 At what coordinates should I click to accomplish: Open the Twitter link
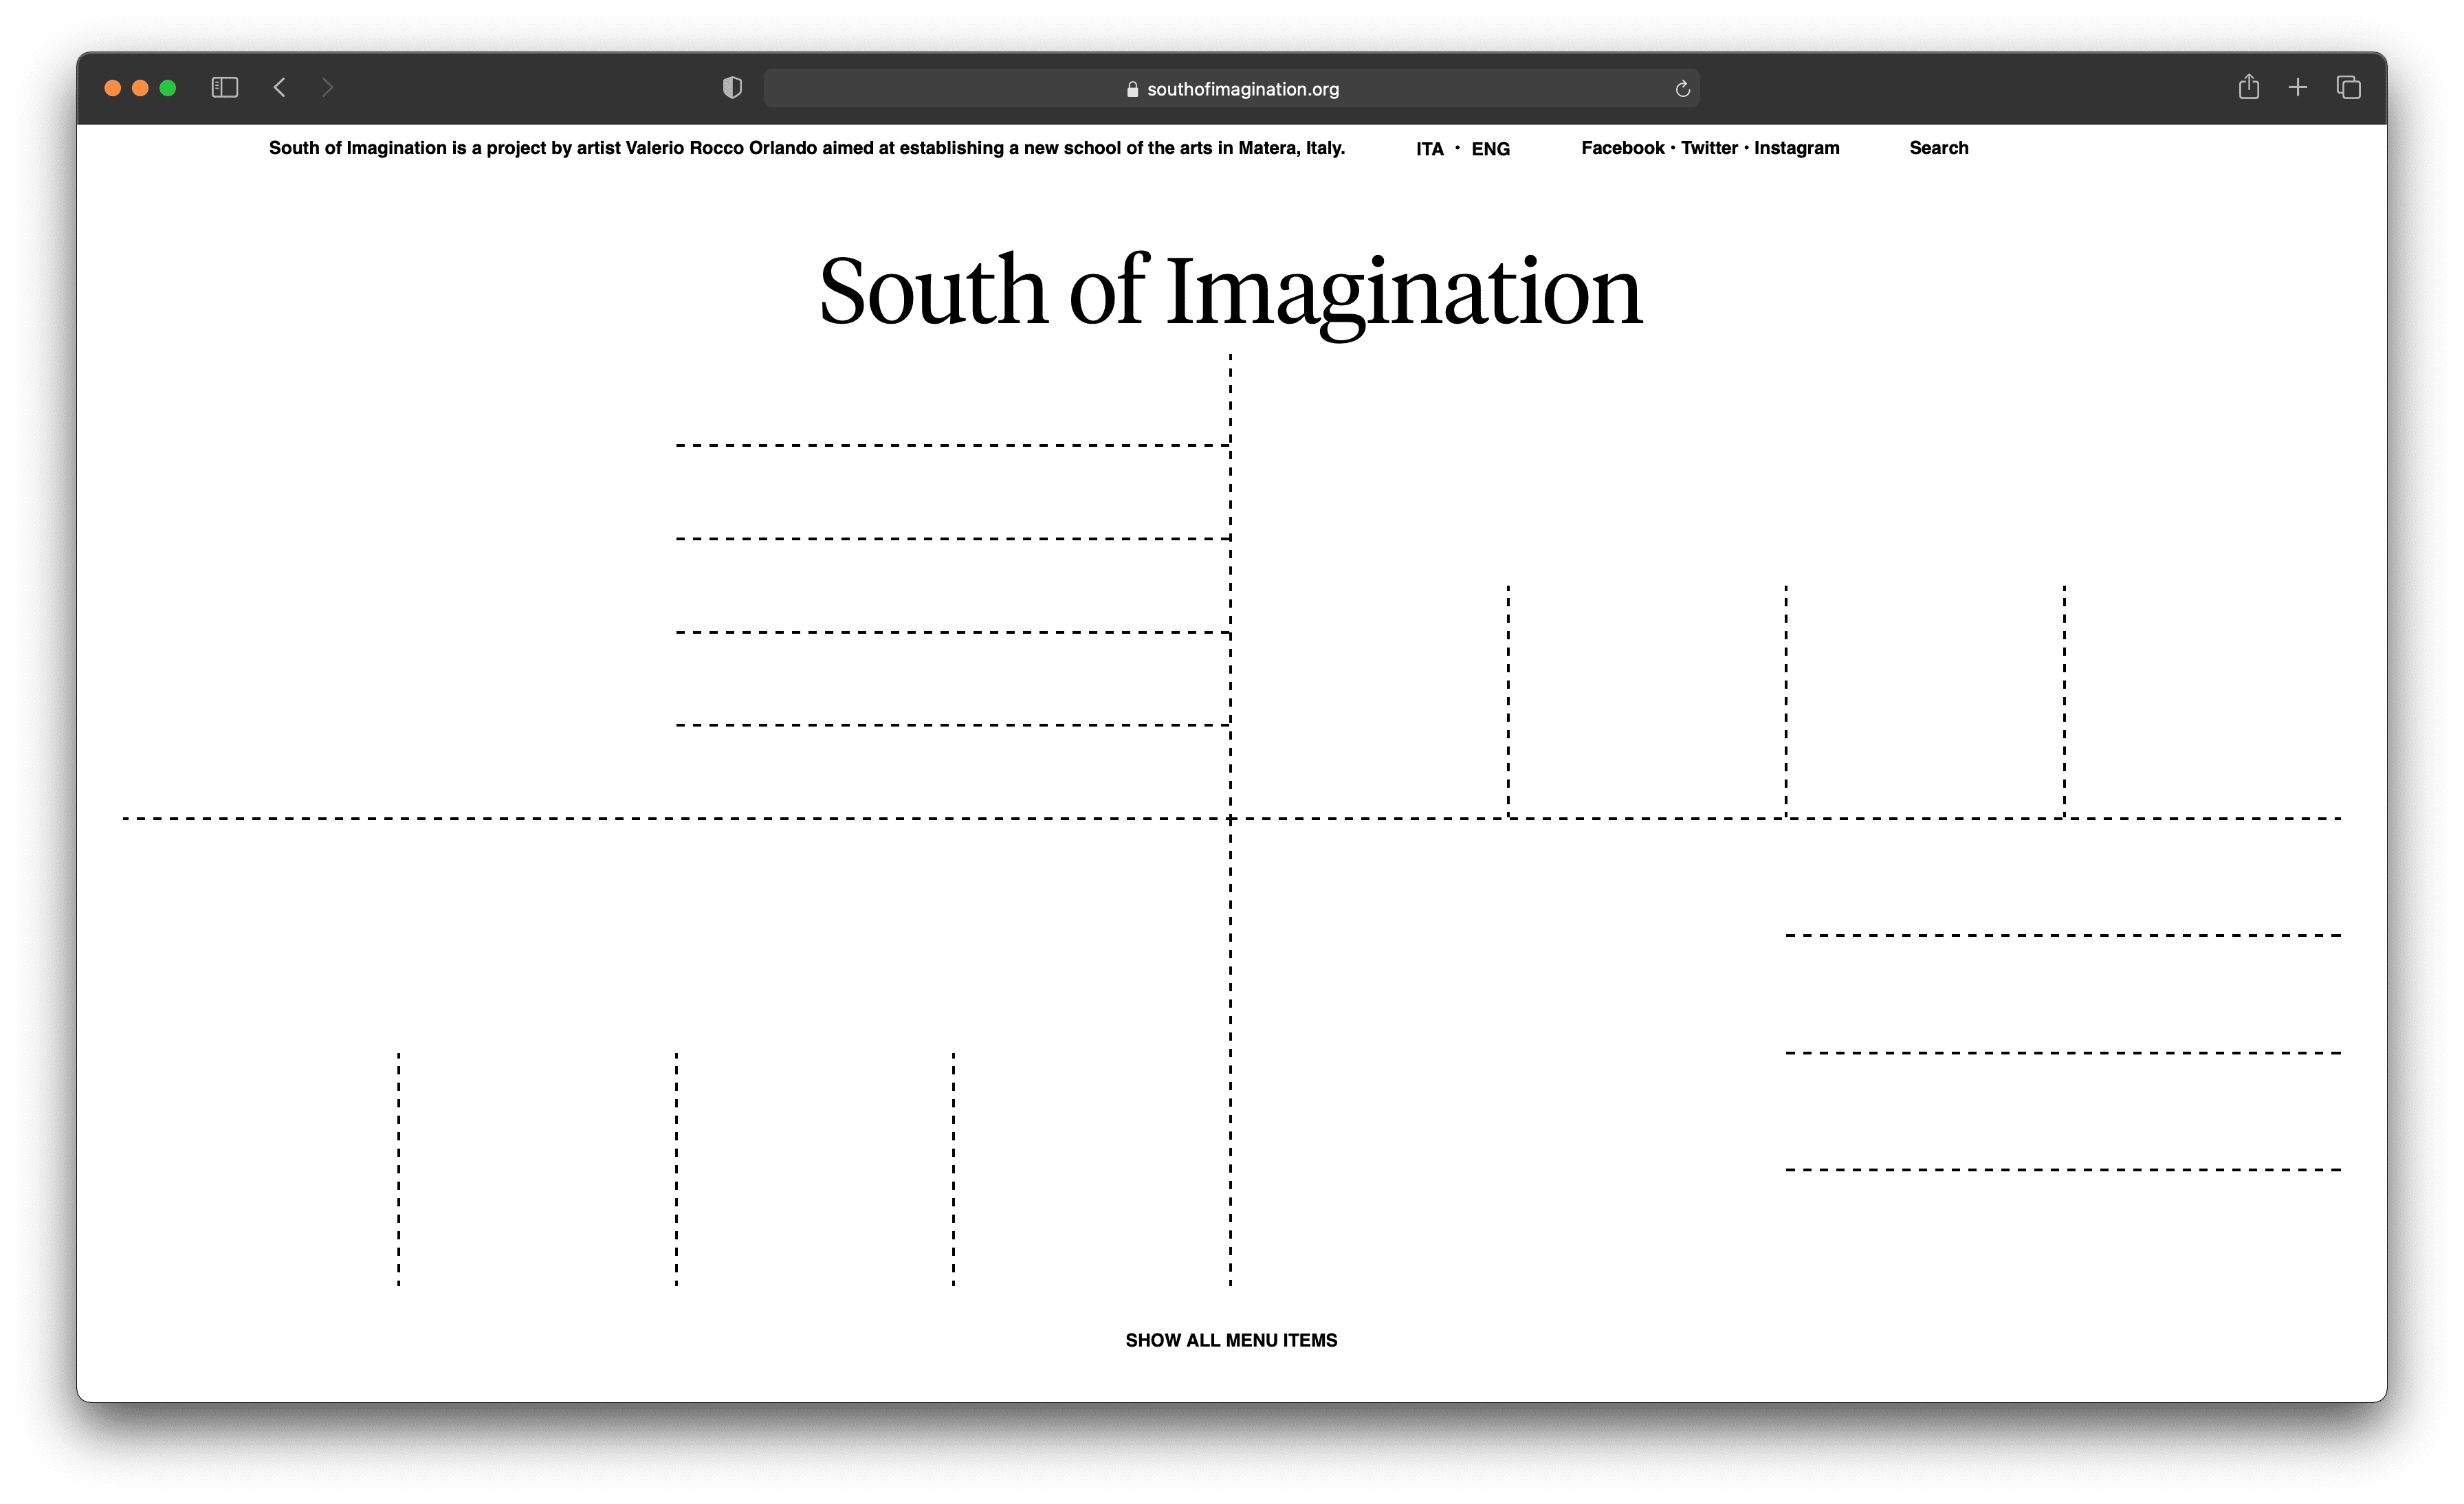[x=1709, y=148]
